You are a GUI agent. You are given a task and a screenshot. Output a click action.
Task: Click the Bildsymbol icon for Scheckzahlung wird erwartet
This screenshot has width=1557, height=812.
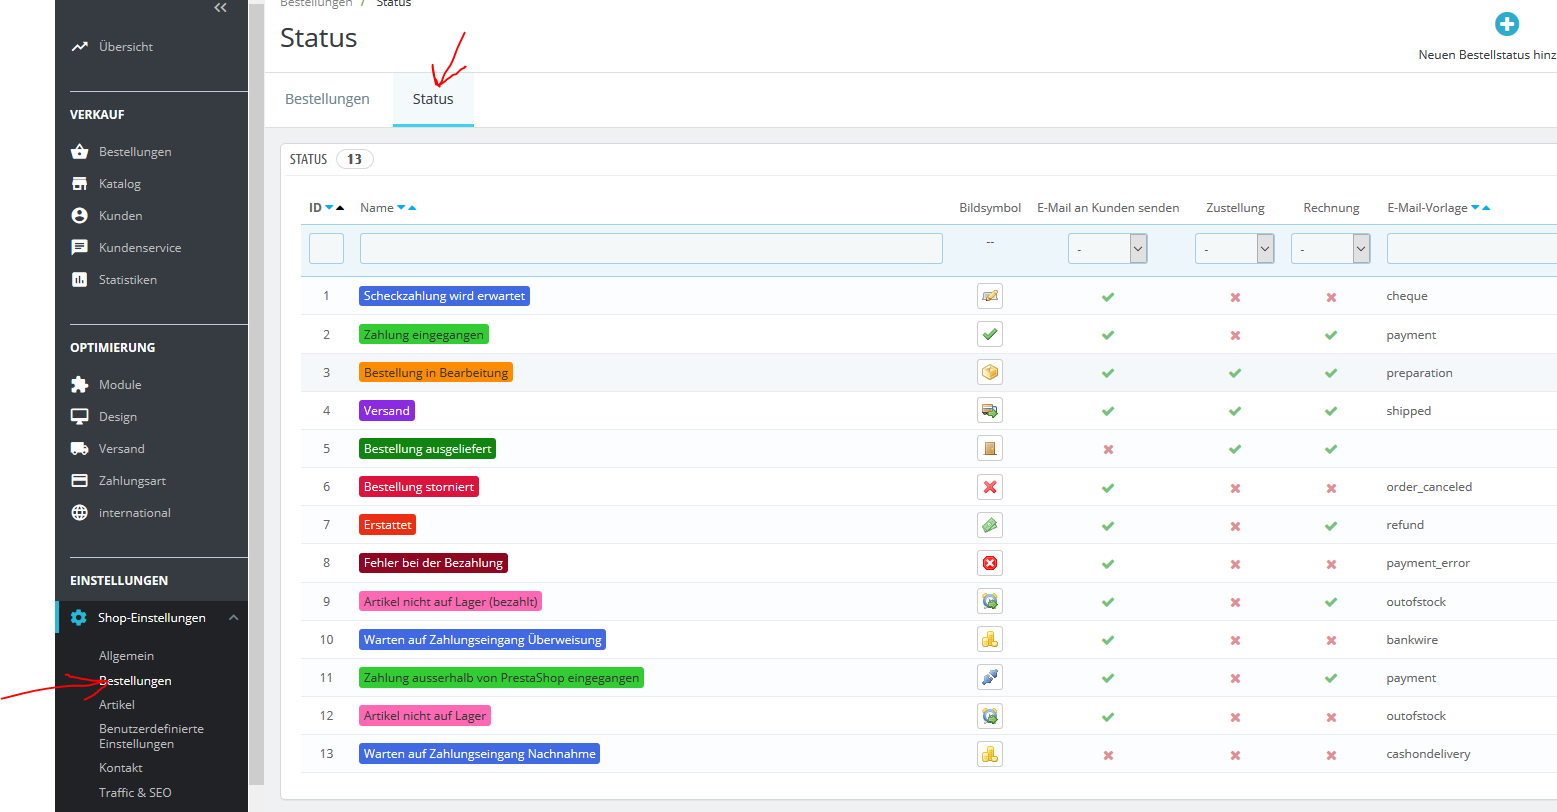click(990, 296)
